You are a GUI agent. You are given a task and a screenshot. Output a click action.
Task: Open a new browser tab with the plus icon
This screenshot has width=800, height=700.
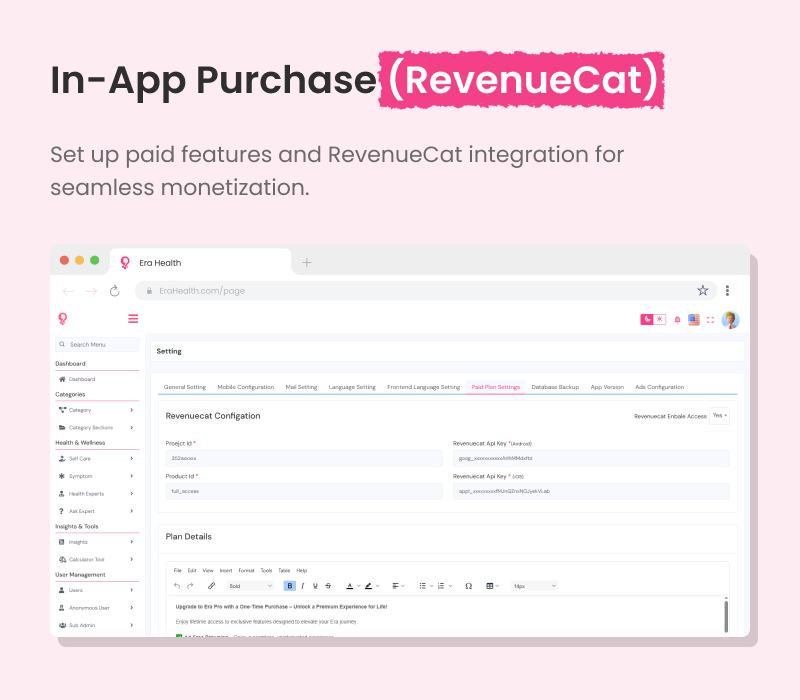click(307, 262)
